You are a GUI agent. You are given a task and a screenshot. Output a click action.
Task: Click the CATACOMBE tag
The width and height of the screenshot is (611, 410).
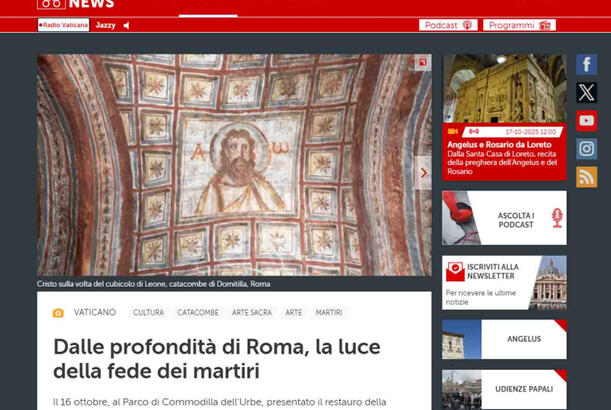pyautogui.click(x=198, y=313)
